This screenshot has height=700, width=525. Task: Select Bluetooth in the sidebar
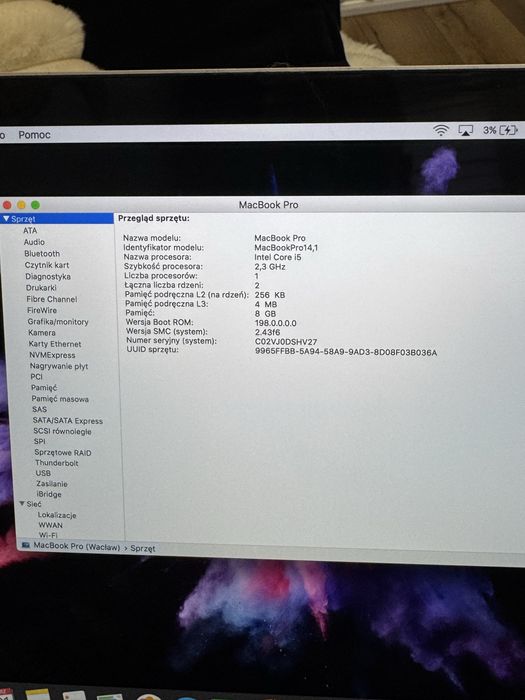42,254
